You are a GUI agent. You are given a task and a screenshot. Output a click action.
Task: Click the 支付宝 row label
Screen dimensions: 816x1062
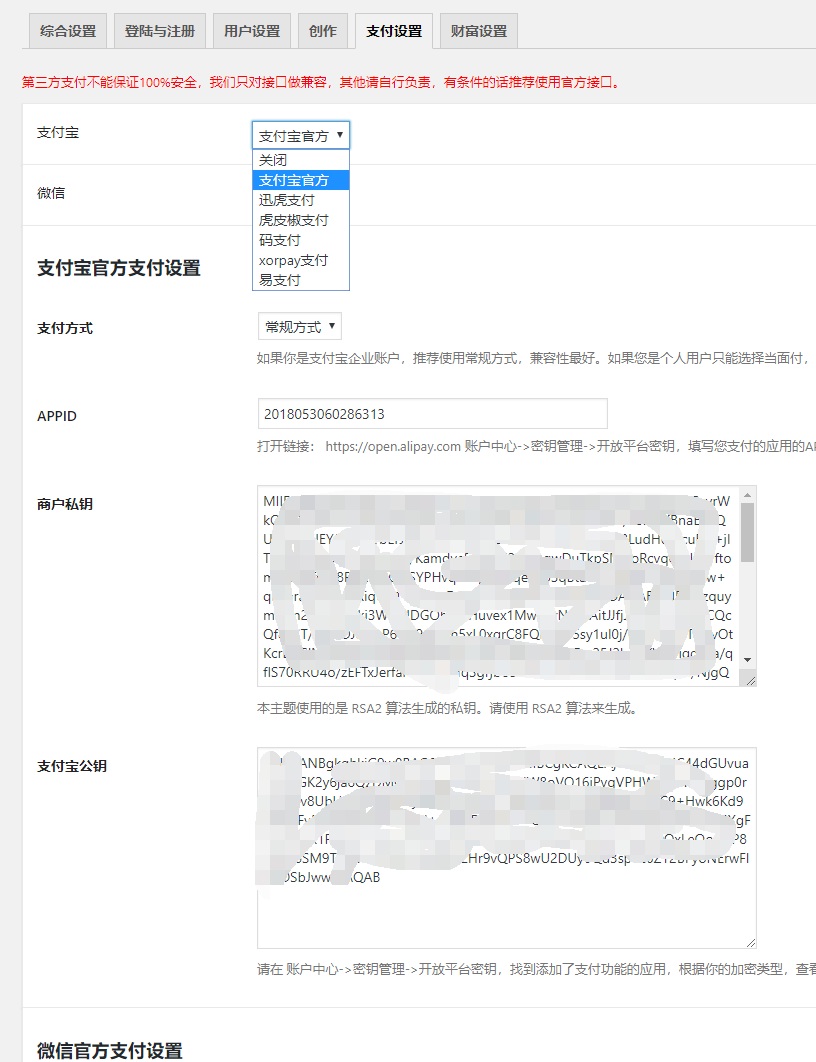(58, 133)
